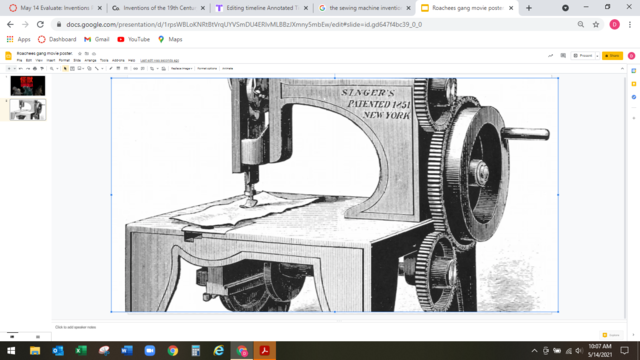640x360 pixels.
Task: Click the browser zoom magnifier in address bar
Action: click(x=581, y=24)
